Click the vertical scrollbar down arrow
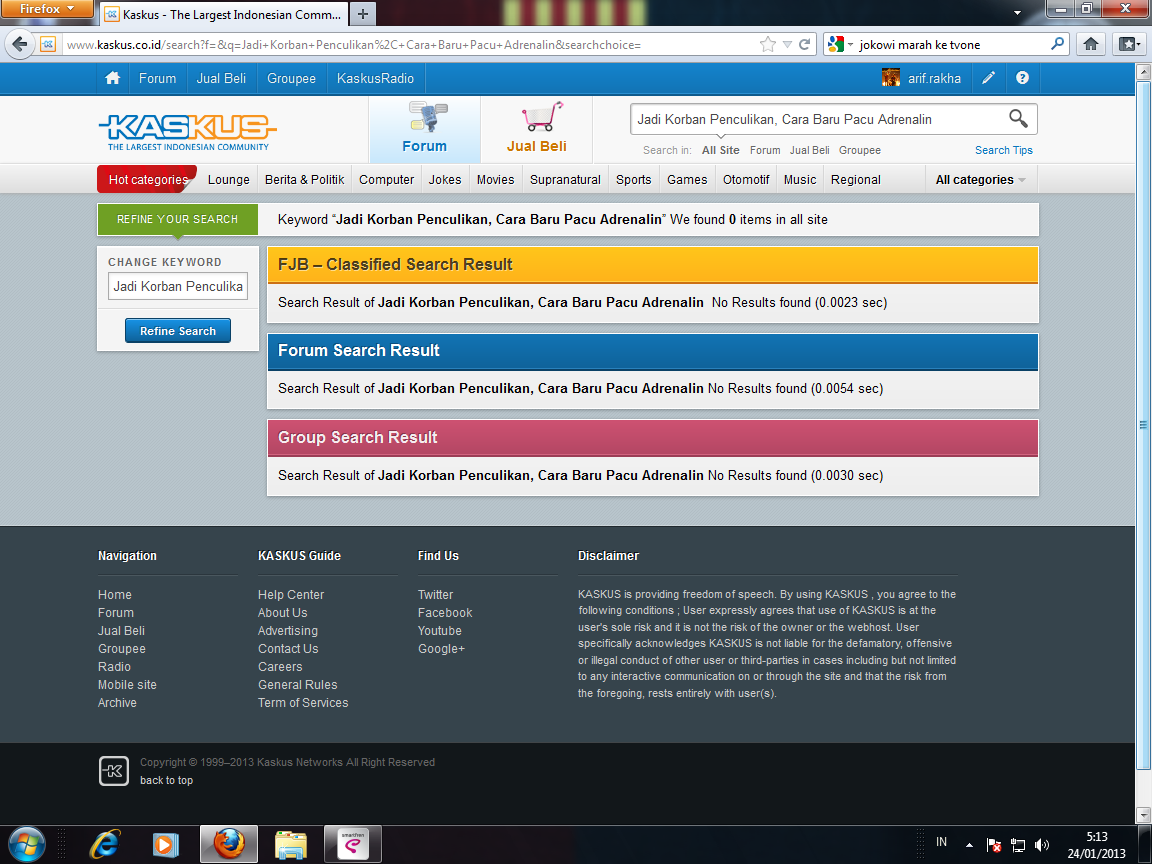The width and height of the screenshot is (1152, 864). tap(1143, 814)
